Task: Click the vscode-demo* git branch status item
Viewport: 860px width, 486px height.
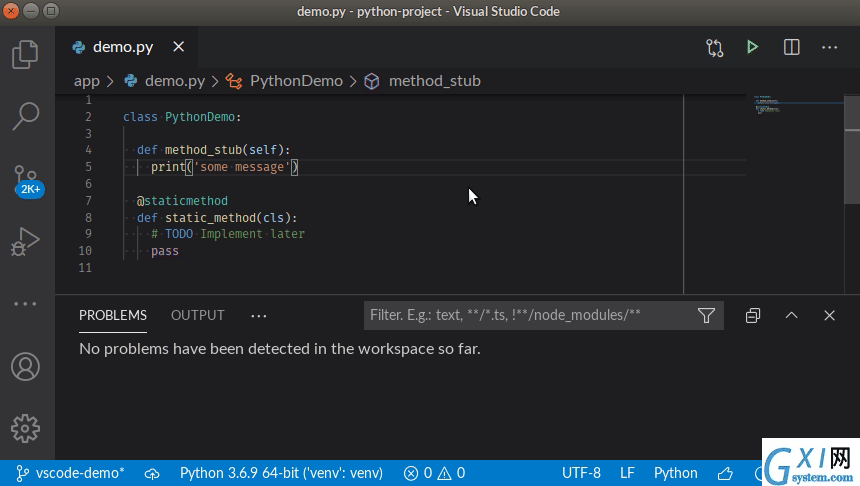Action: (x=70, y=473)
